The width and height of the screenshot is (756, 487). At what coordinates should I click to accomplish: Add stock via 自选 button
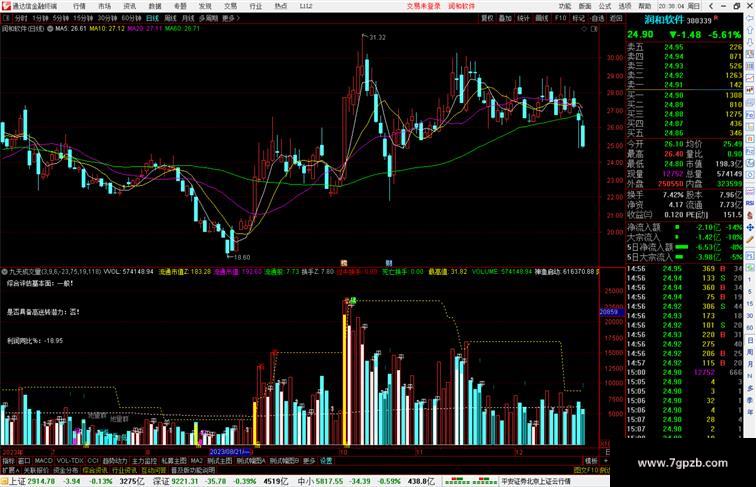tap(597, 18)
